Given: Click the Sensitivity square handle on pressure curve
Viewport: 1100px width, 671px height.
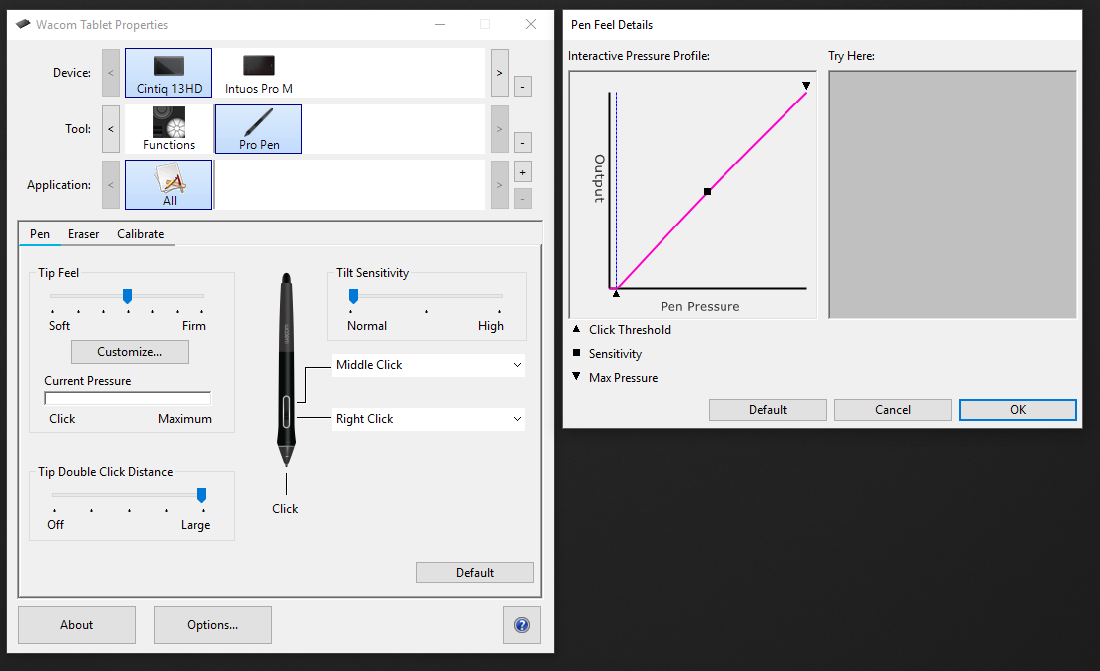Looking at the screenshot, I should point(707,191).
